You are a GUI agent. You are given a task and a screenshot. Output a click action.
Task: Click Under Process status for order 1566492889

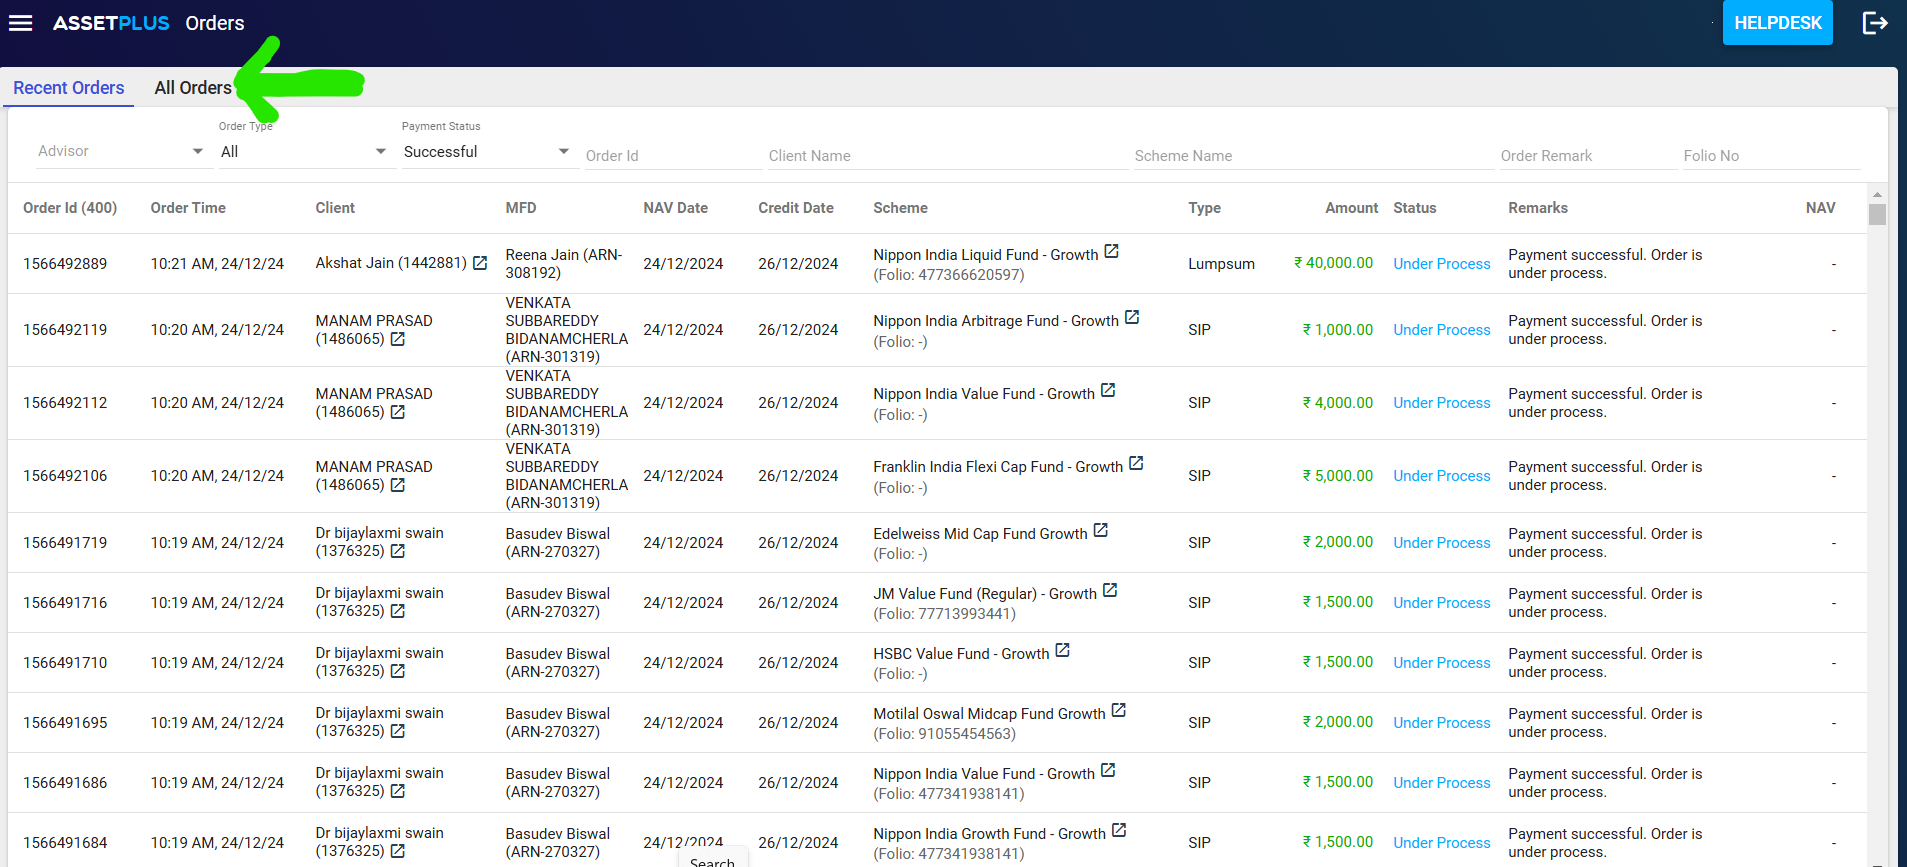click(1441, 264)
